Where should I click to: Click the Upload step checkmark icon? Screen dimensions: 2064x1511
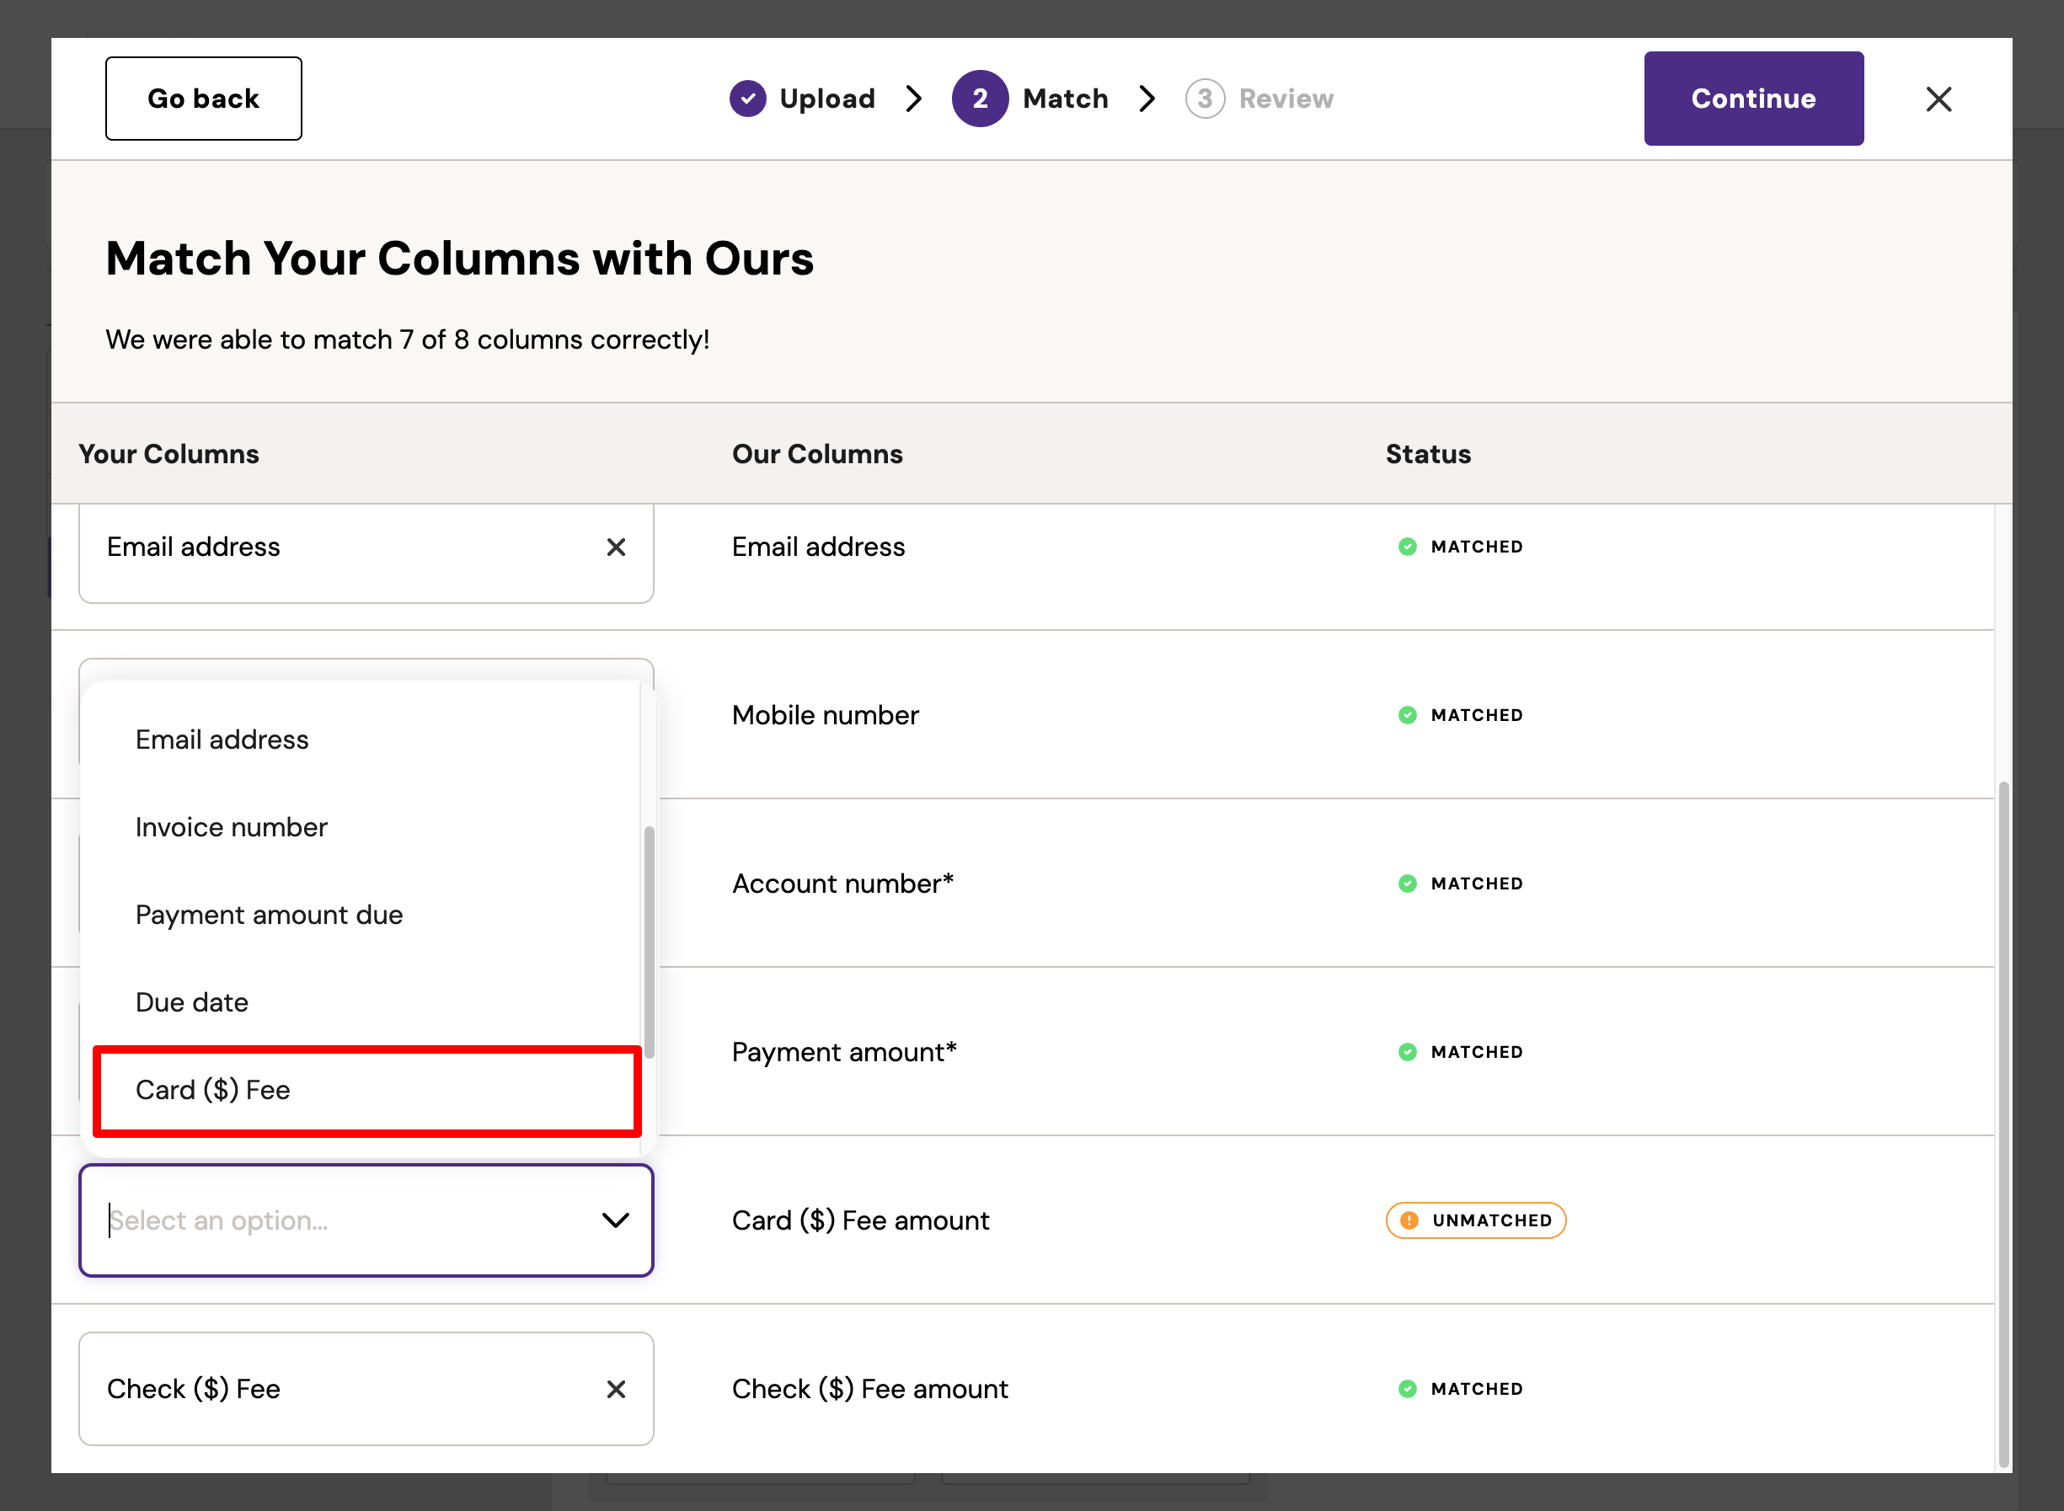[x=748, y=98]
